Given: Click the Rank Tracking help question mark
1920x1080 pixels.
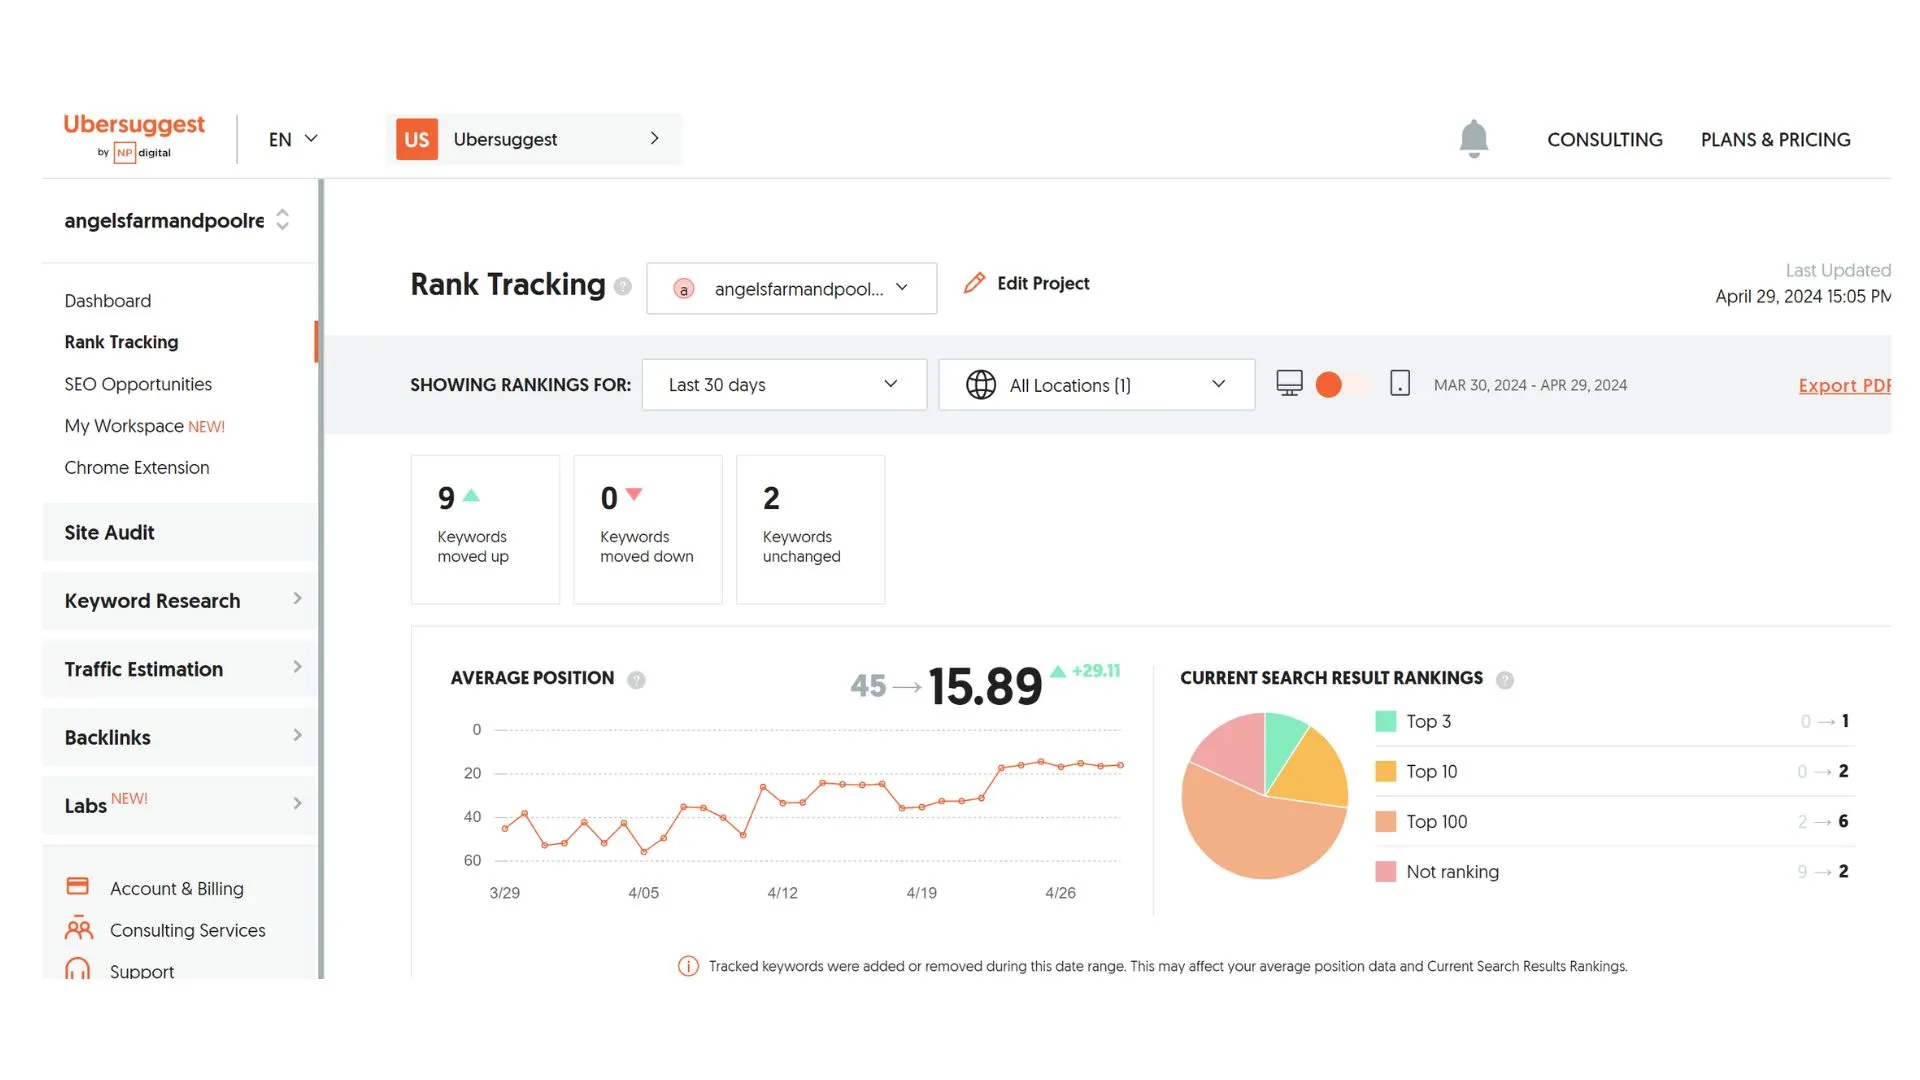Looking at the screenshot, I should pyautogui.click(x=623, y=286).
